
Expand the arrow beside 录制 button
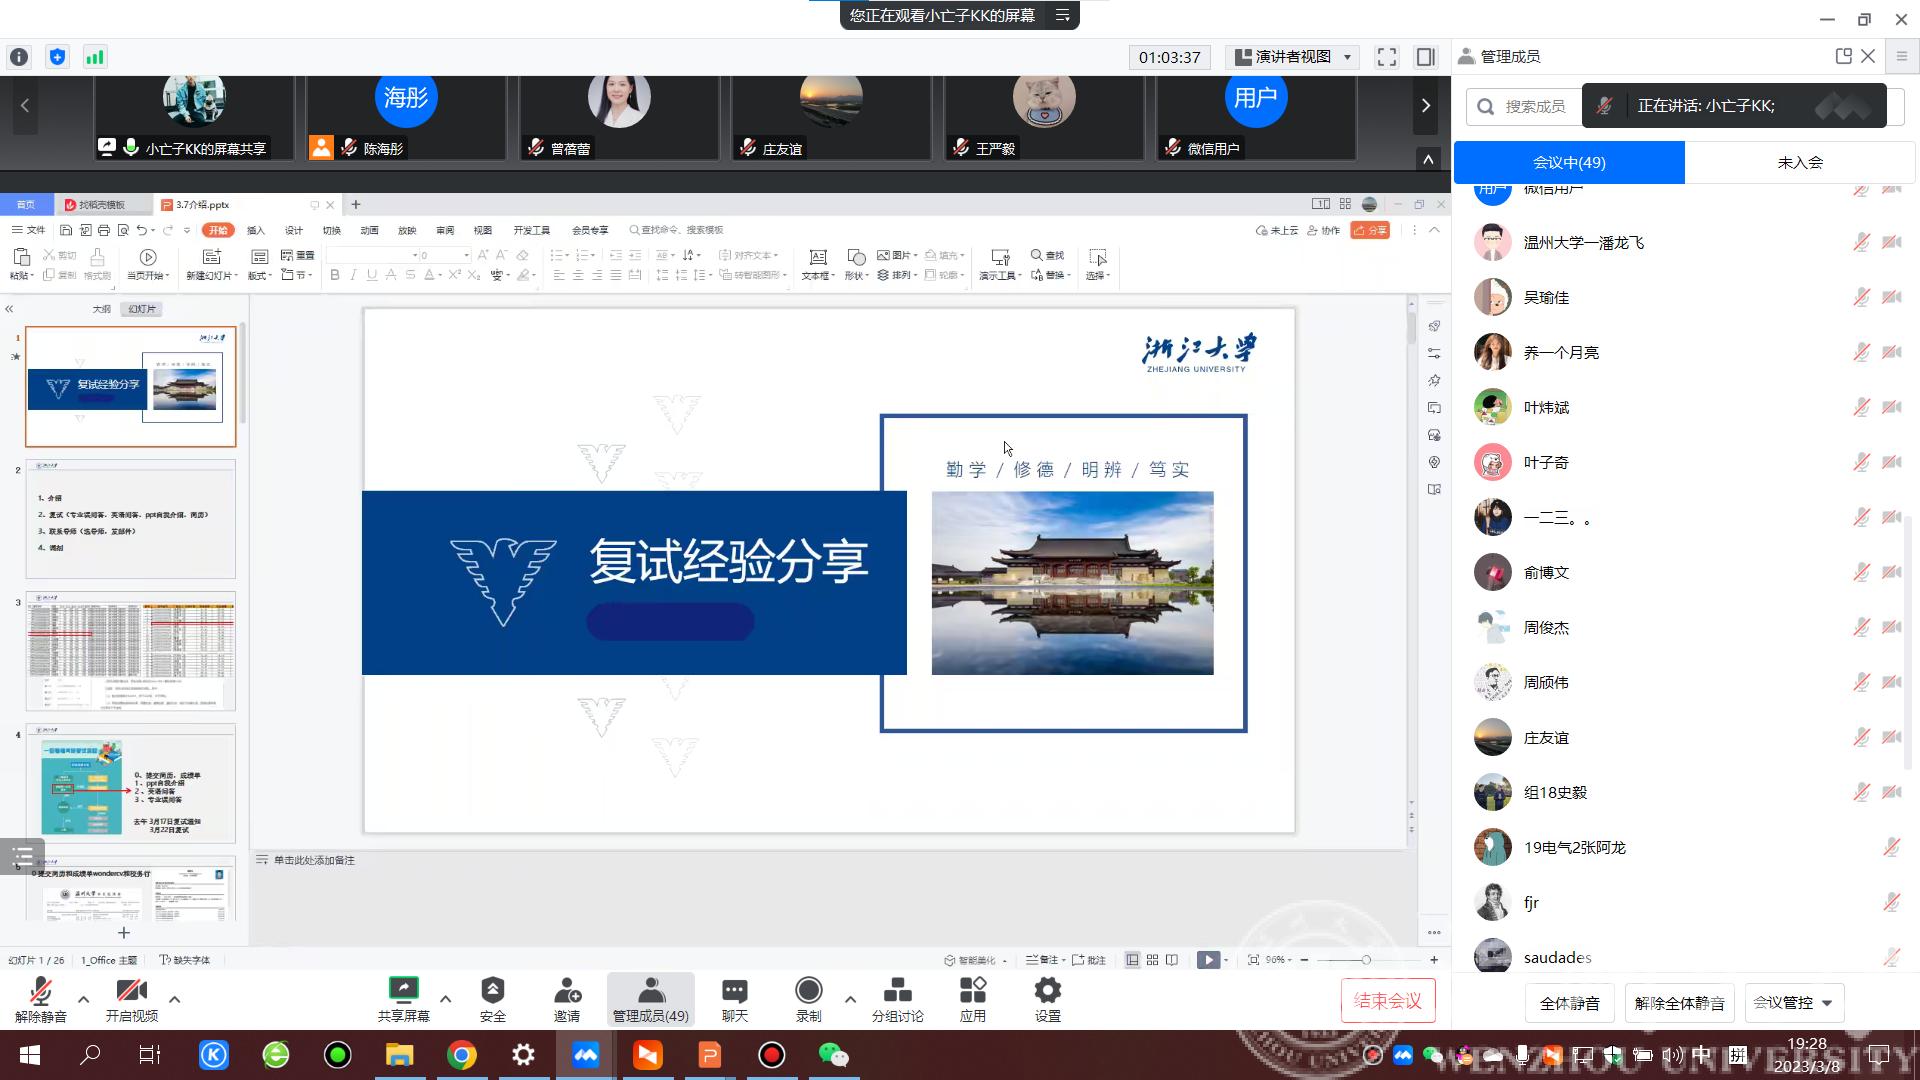[x=850, y=998]
